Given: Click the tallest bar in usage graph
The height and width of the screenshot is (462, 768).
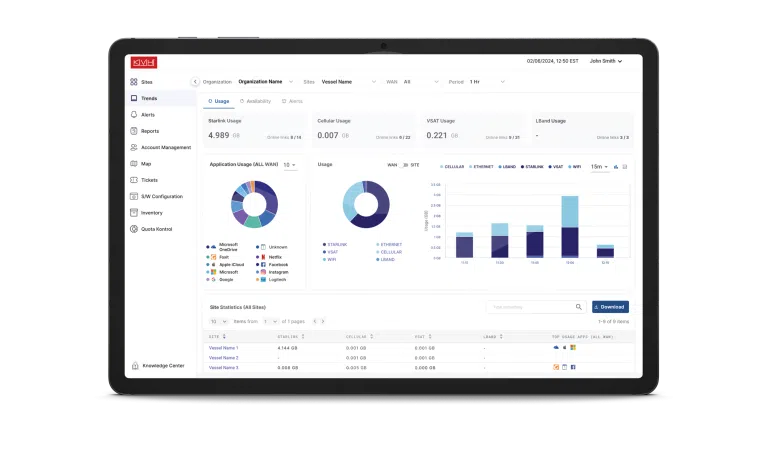Looking at the screenshot, I should click(570, 226).
